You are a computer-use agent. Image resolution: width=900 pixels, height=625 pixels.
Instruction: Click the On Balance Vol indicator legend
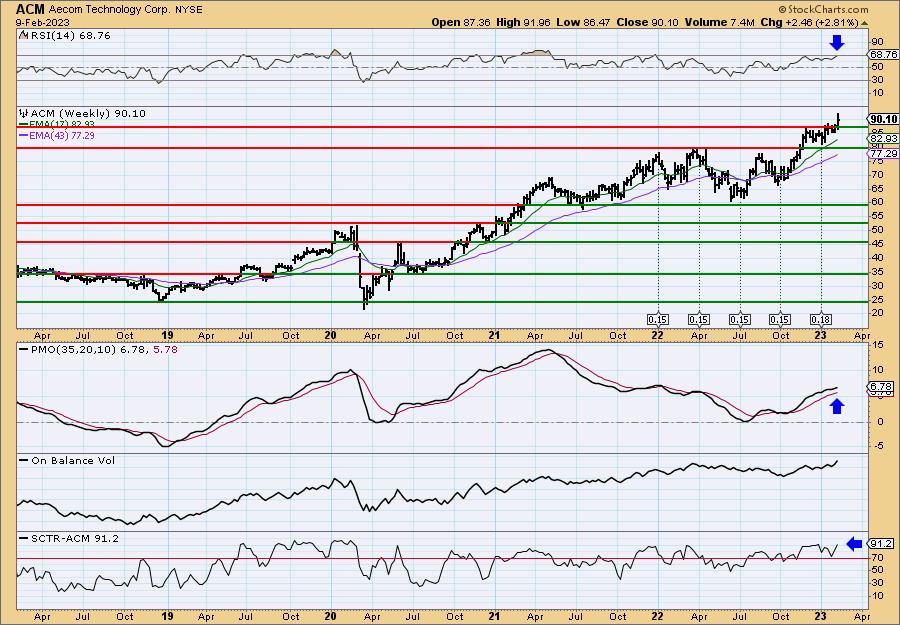[x=67, y=460]
